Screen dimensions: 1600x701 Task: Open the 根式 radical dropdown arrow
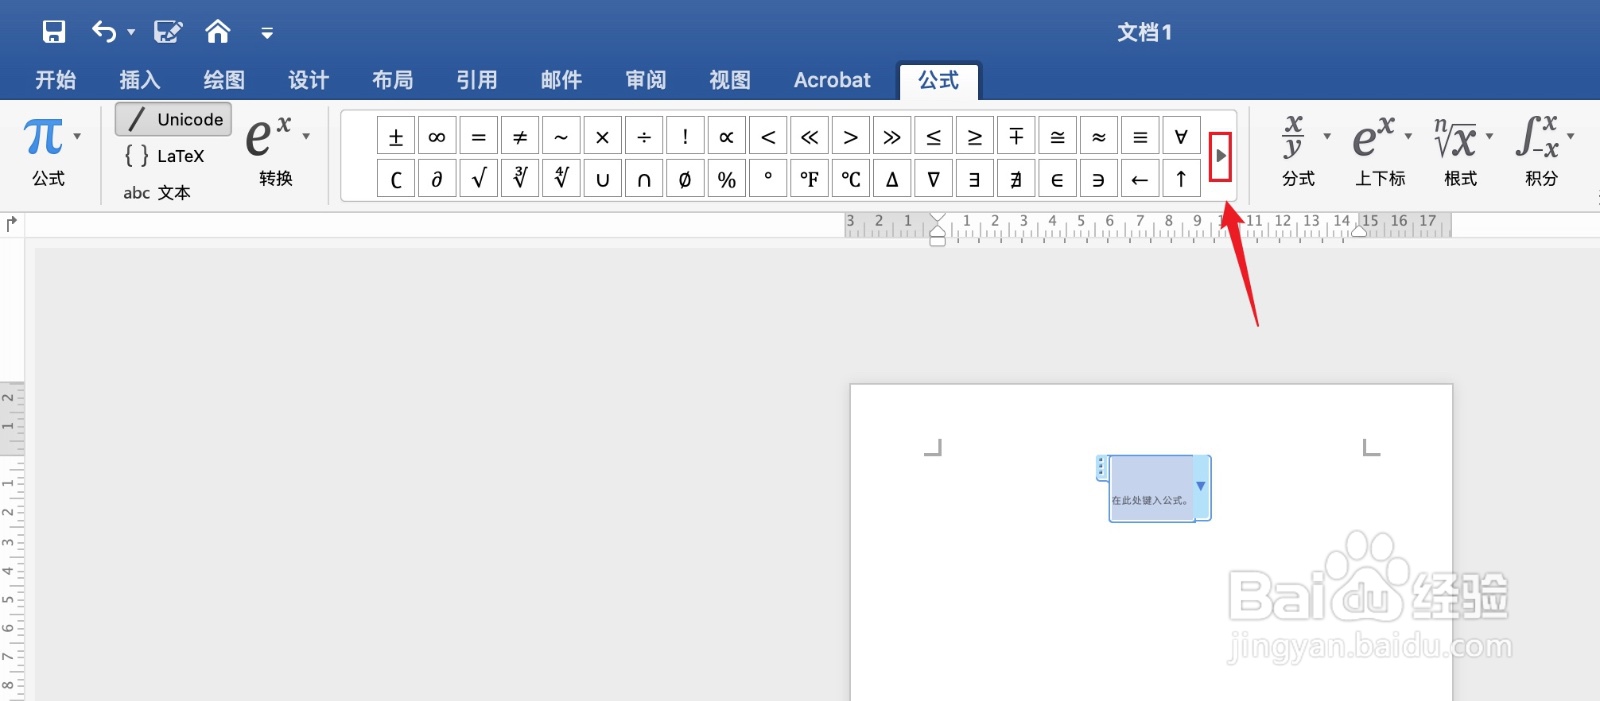tap(1489, 137)
